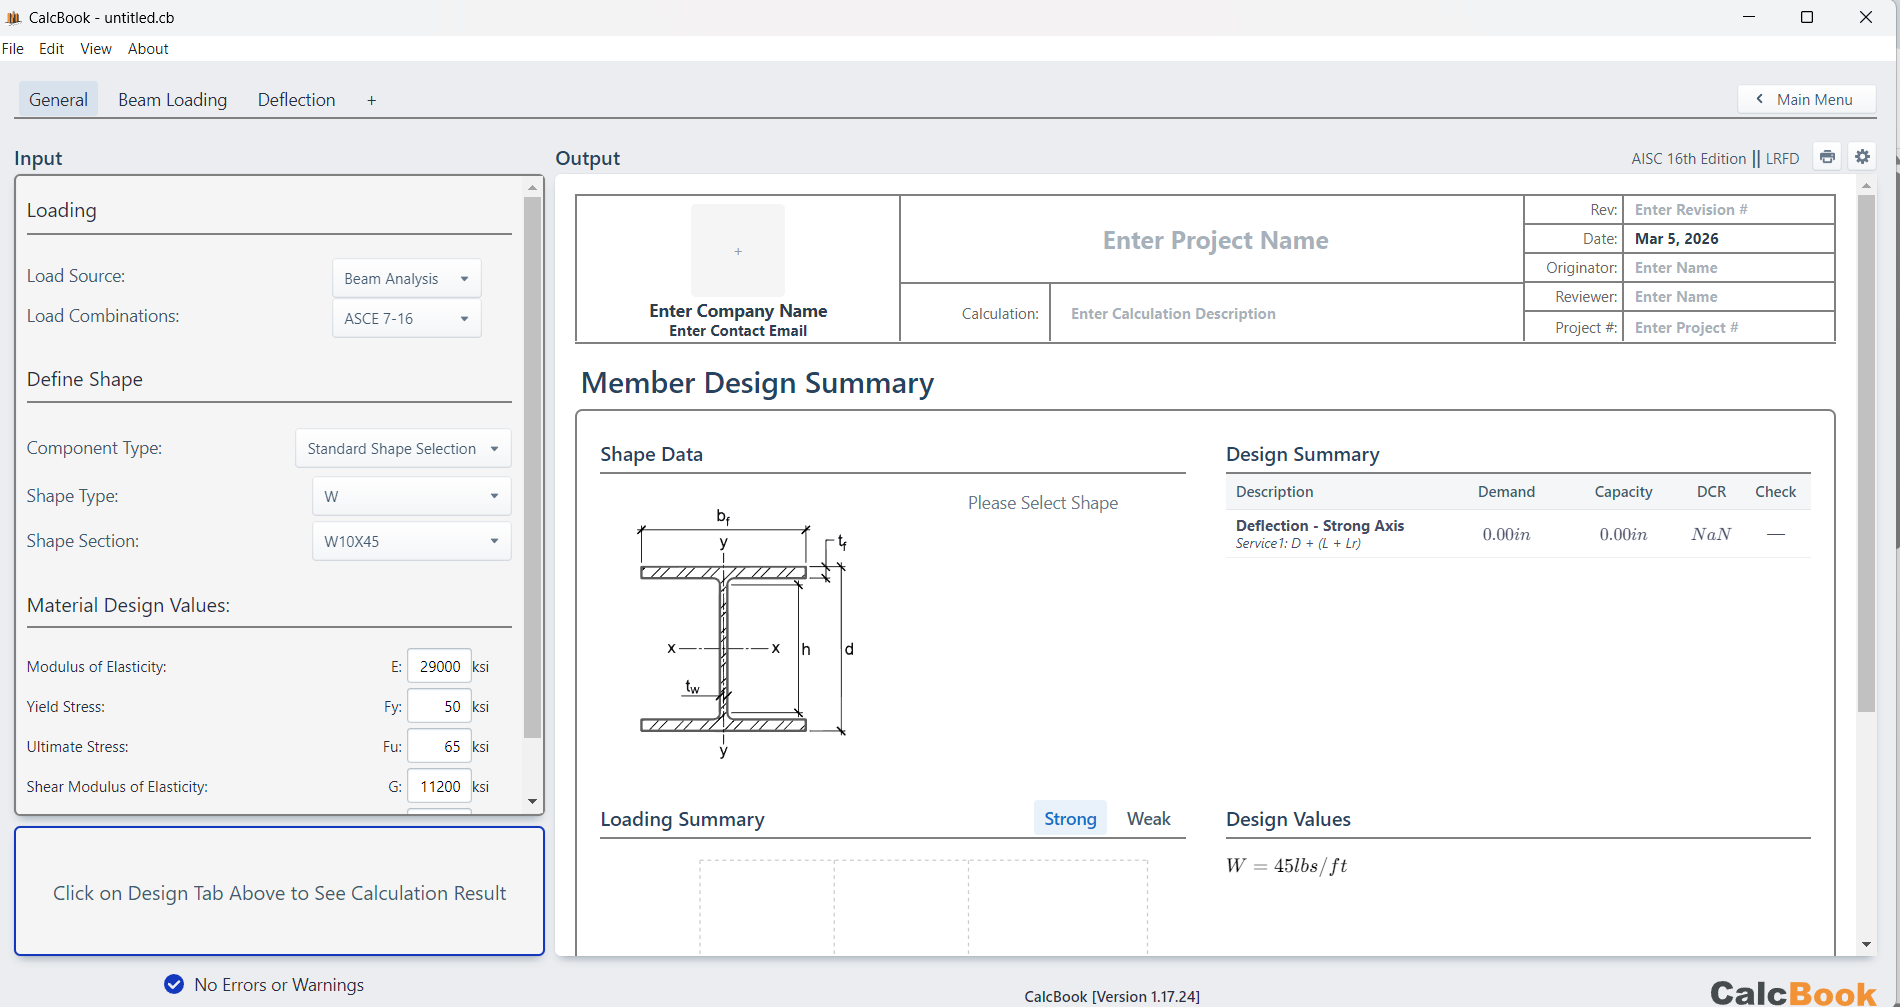Click the AISC 16th Edition code label
Screen dimensions: 1900x1007
pos(1688,158)
